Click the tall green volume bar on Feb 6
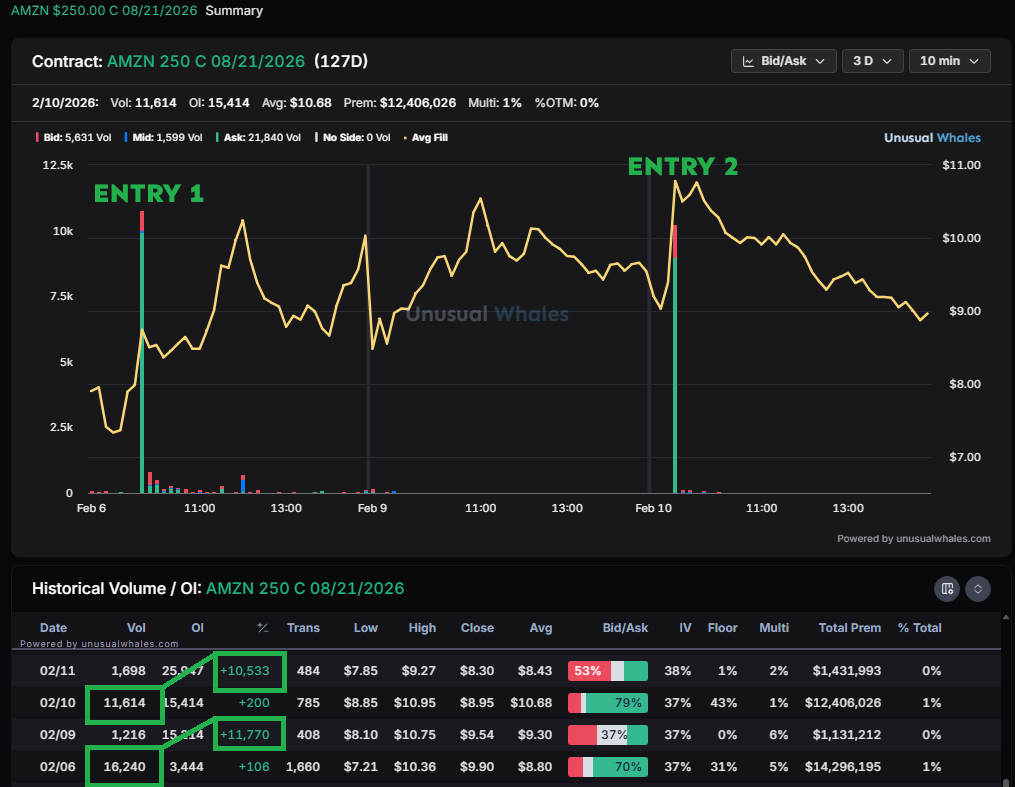The width and height of the screenshot is (1015, 787). (x=142, y=362)
